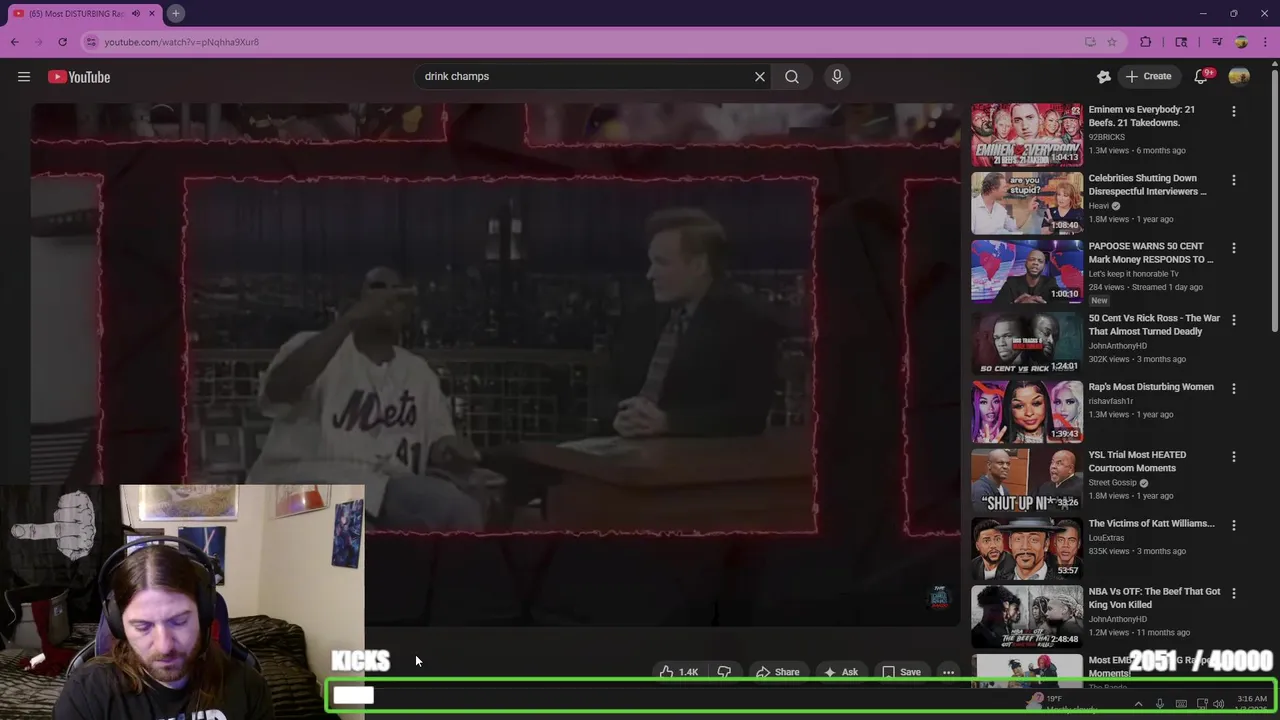This screenshot has height=720, width=1280.
Task: Dislike the video
Action: (724, 672)
